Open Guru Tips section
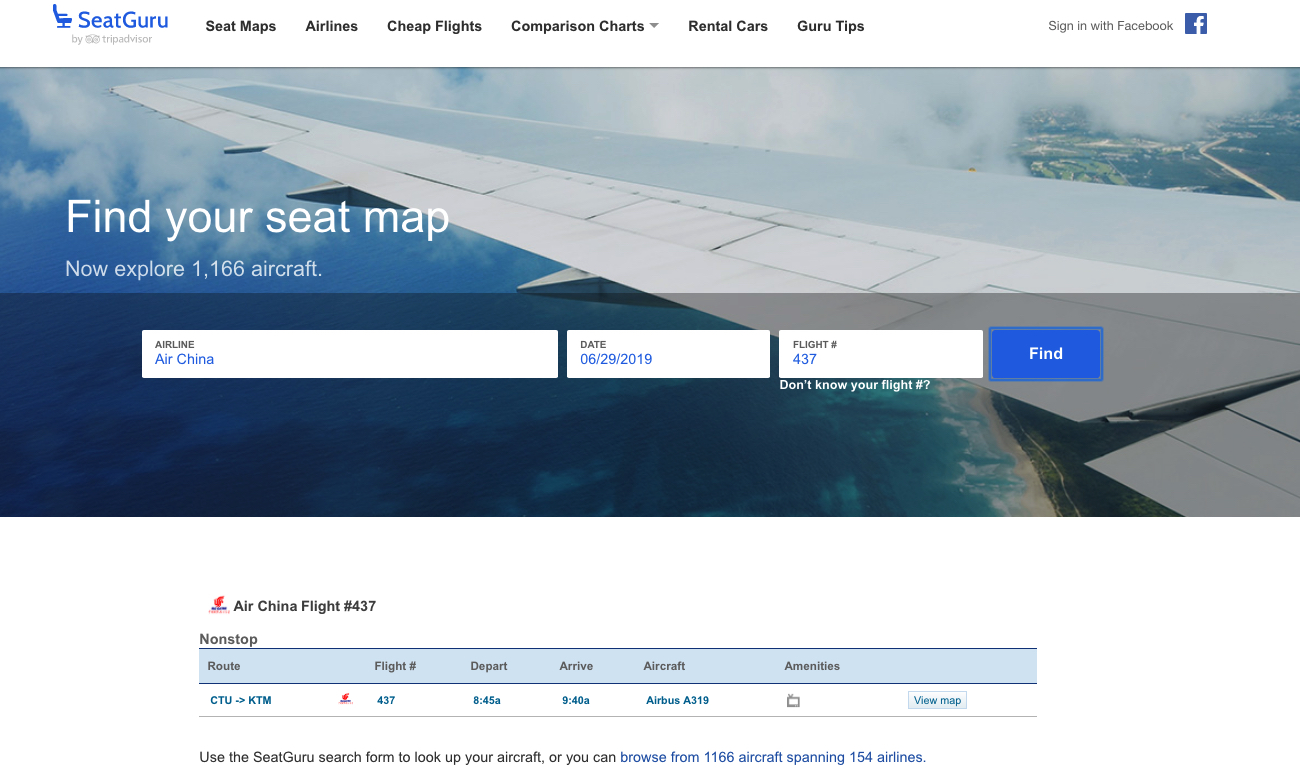 point(830,26)
